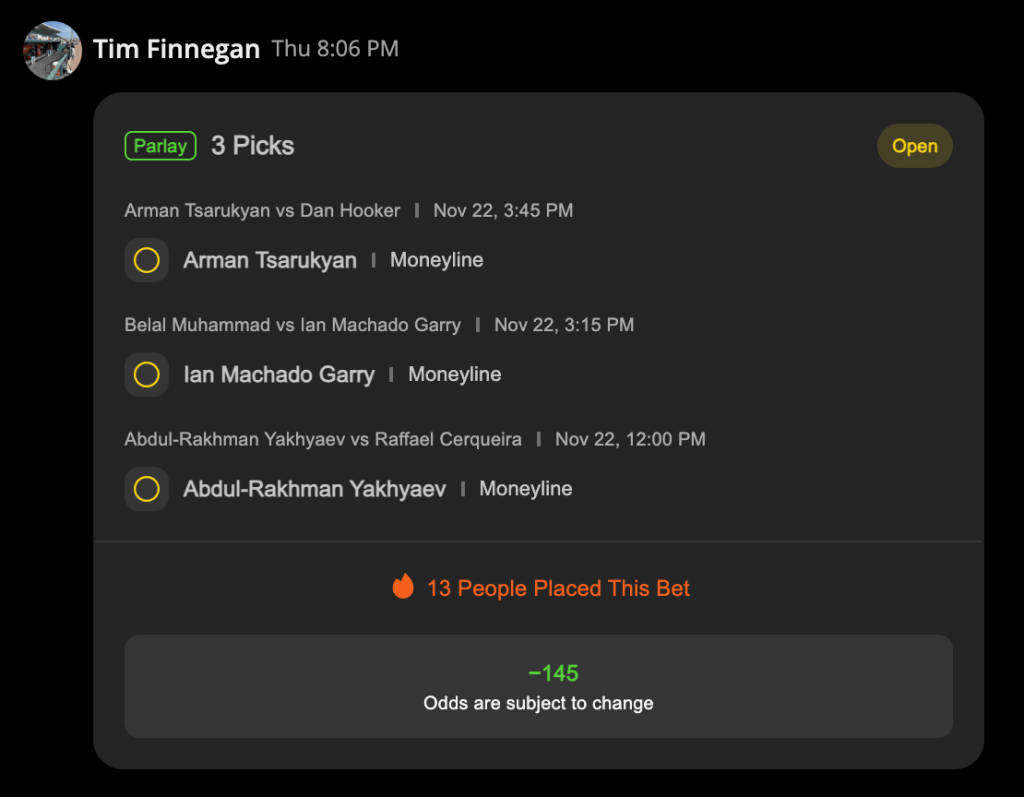1024x797 pixels.
Task: Click the -145 odds value
Action: pos(553,673)
